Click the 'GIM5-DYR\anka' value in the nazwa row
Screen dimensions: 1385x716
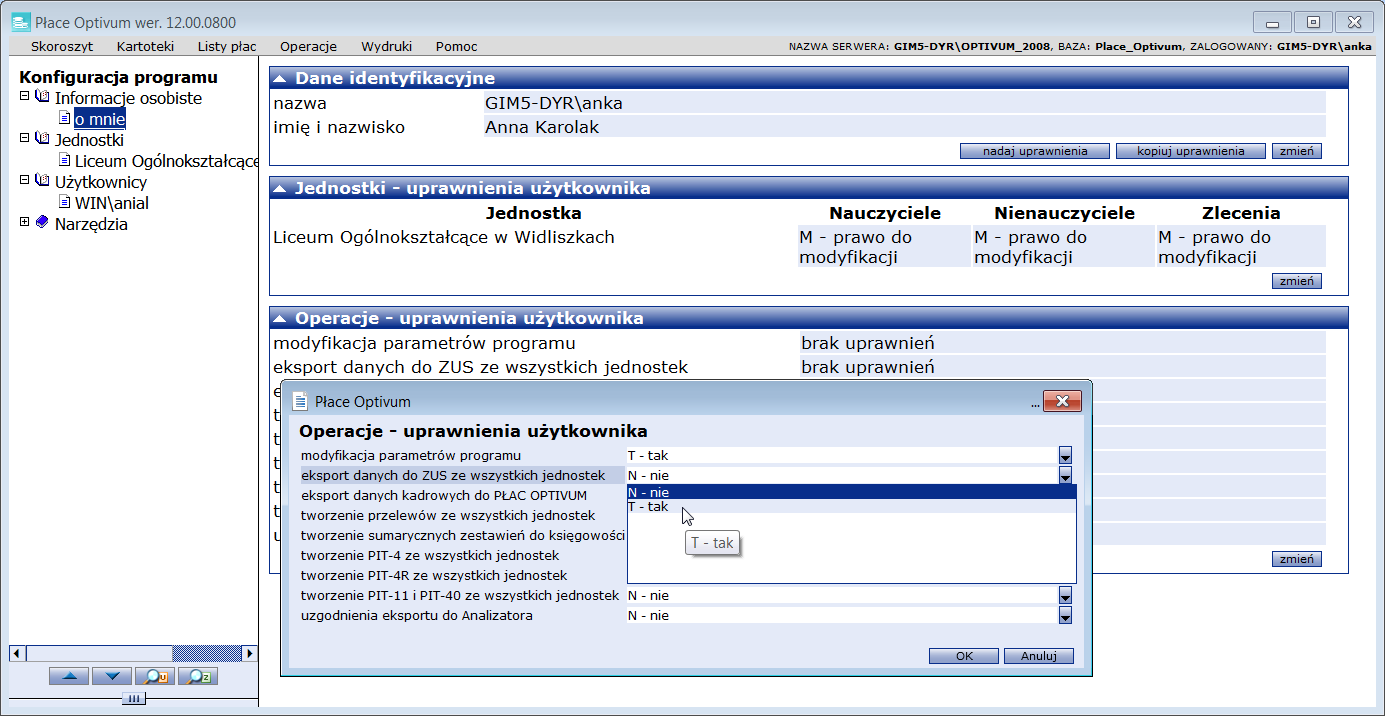pyautogui.click(x=554, y=103)
